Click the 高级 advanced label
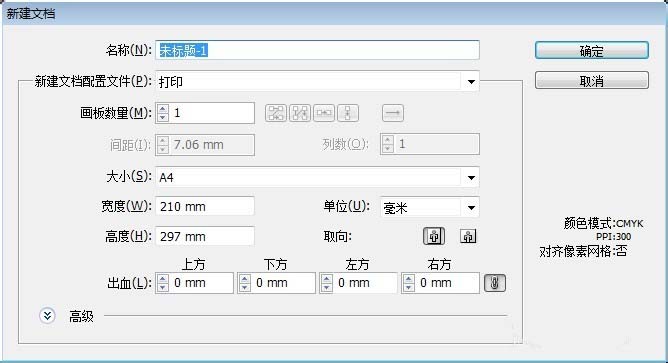Screen dimensions: 668x363 pyautogui.click(x=81, y=316)
